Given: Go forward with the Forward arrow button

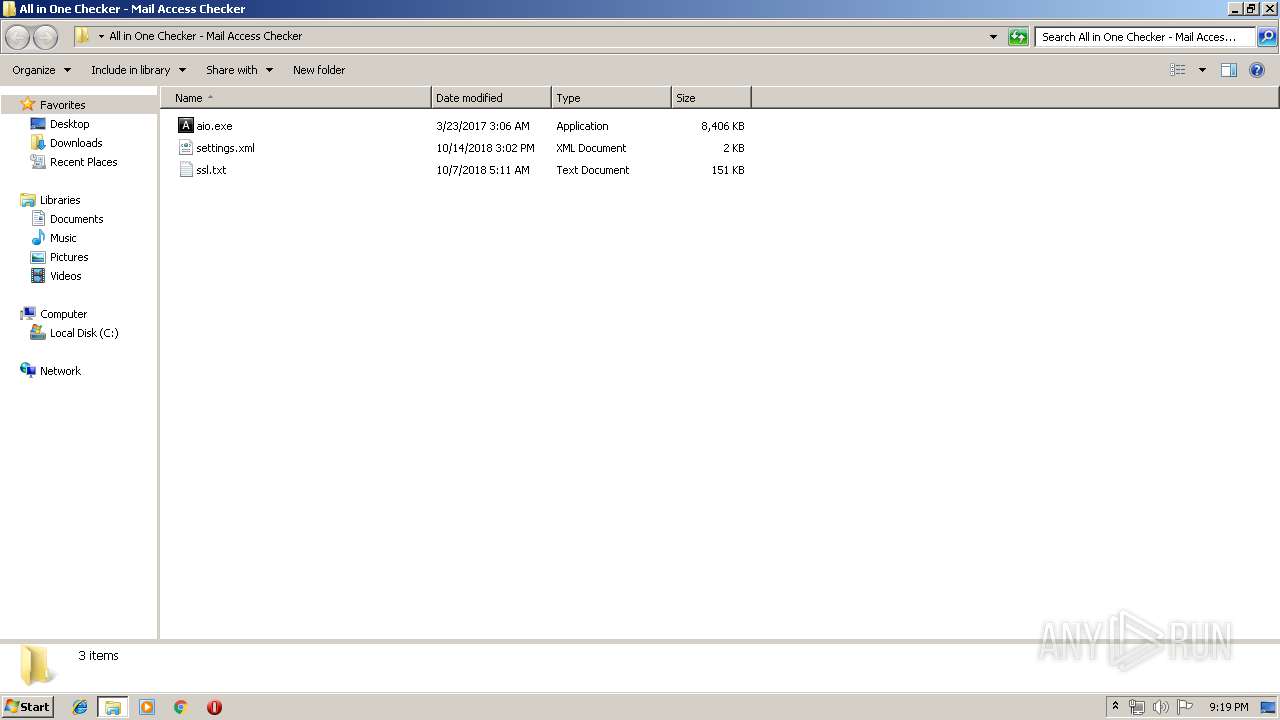Looking at the screenshot, I should click(x=46, y=37).
